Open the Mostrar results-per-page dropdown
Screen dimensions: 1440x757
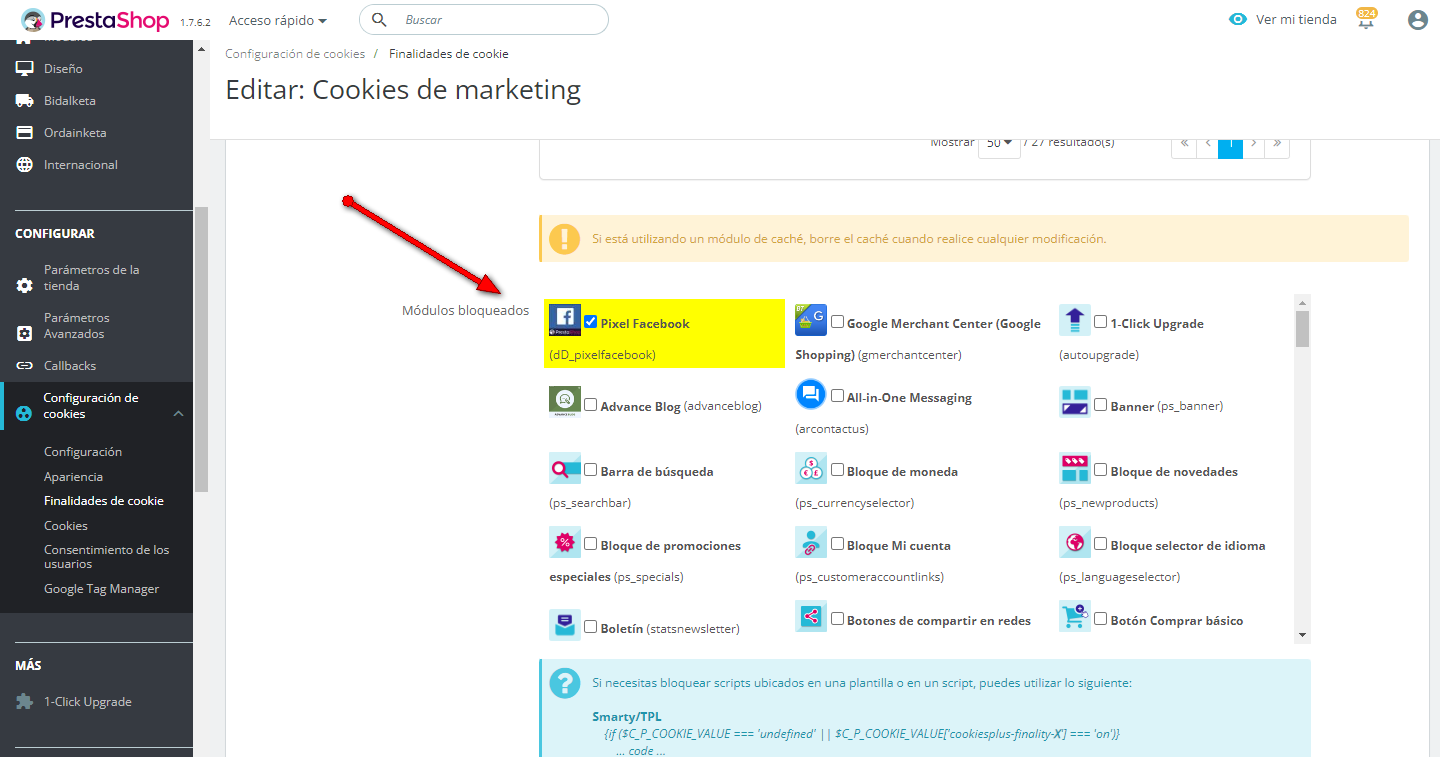point(999,143)
